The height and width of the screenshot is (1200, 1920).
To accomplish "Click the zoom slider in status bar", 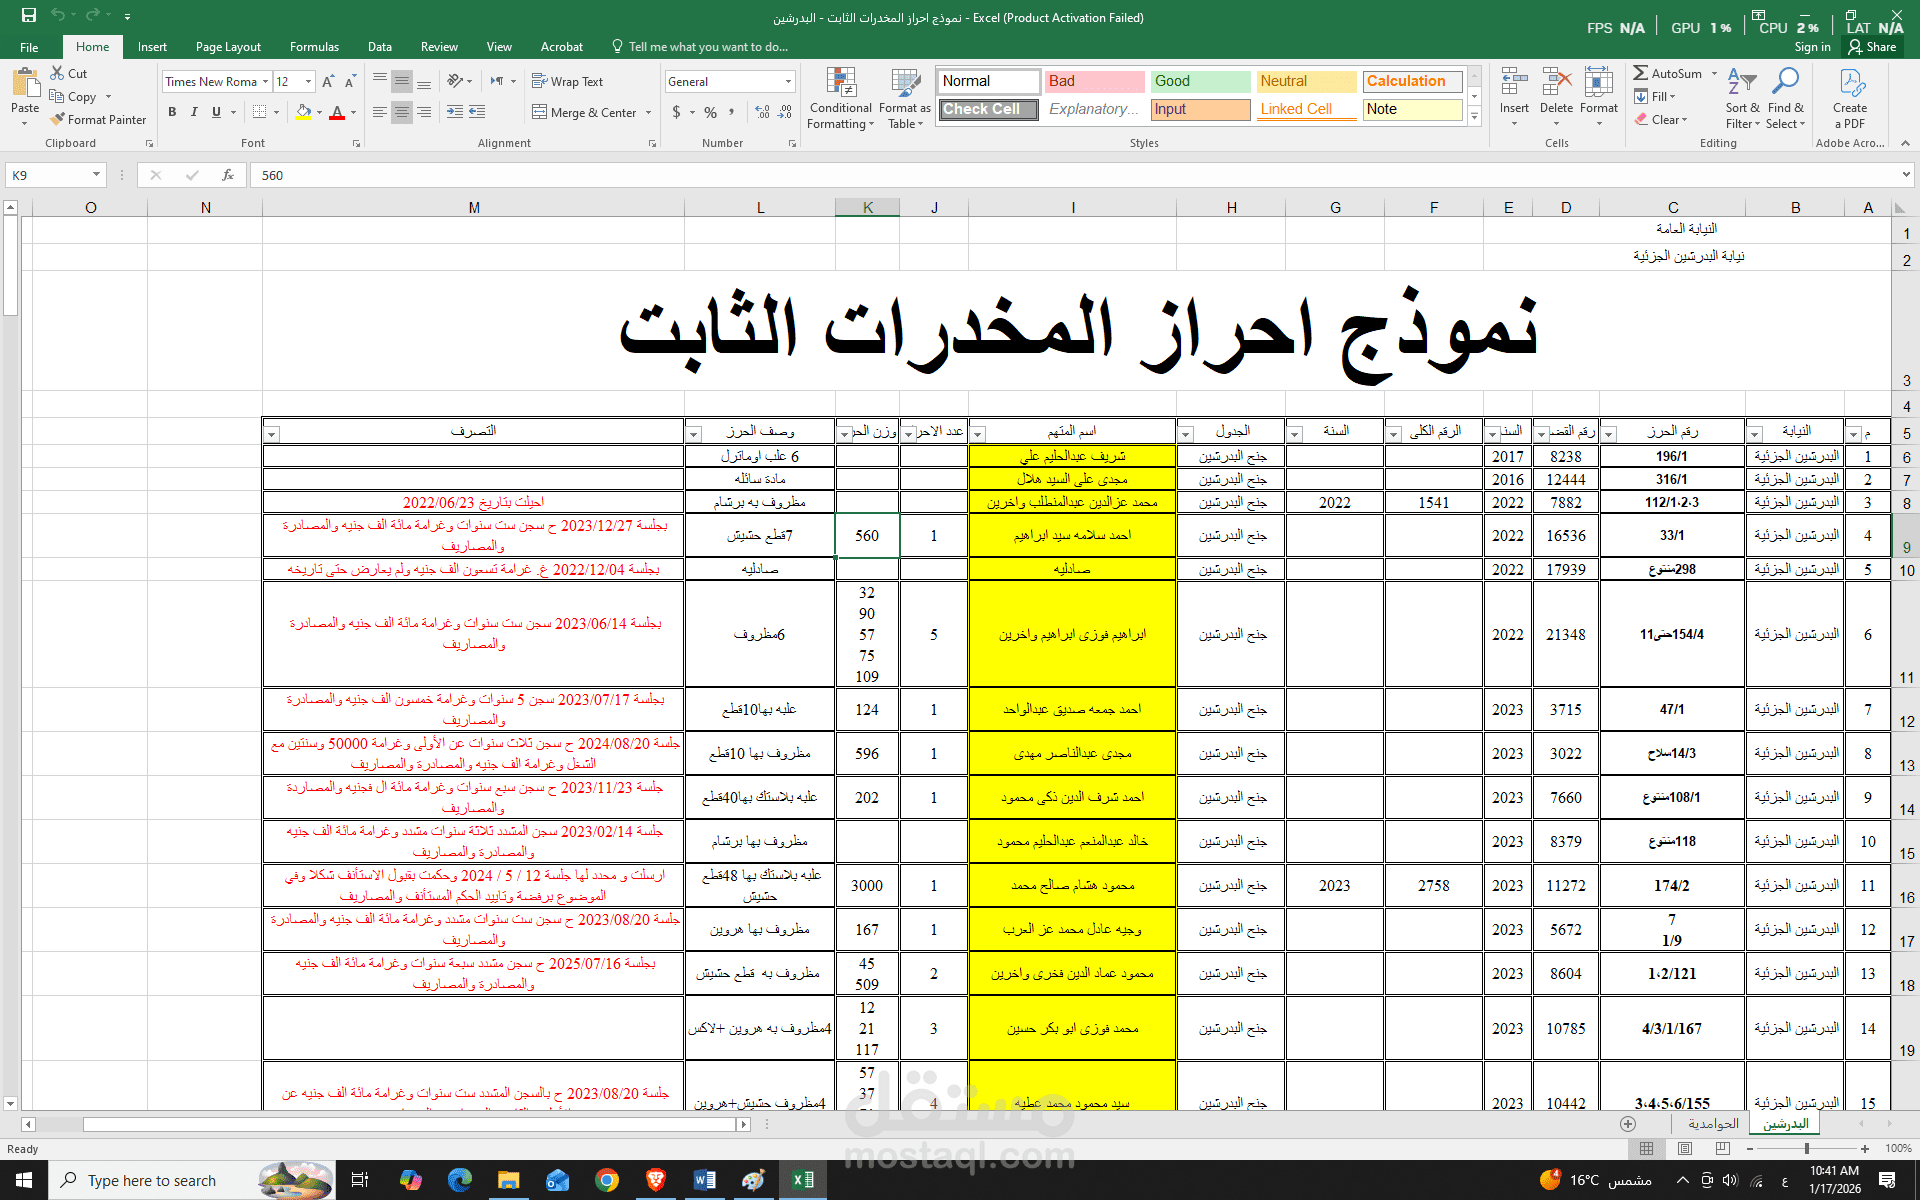I will [x=1806, y=1148].
